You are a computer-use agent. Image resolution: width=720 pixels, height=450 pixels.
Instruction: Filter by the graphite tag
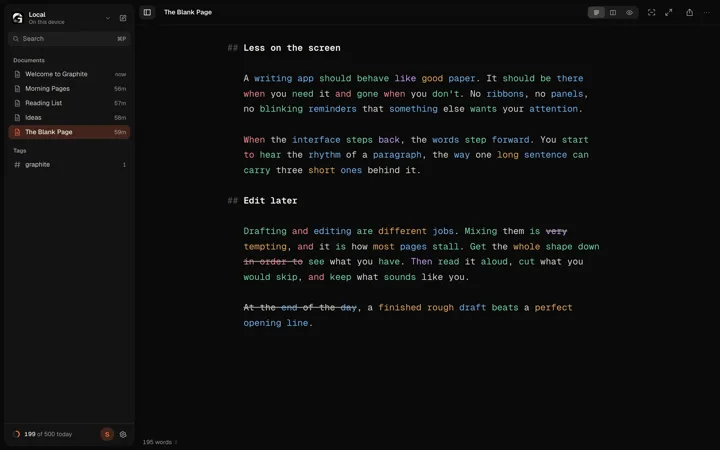click(69, 164)
